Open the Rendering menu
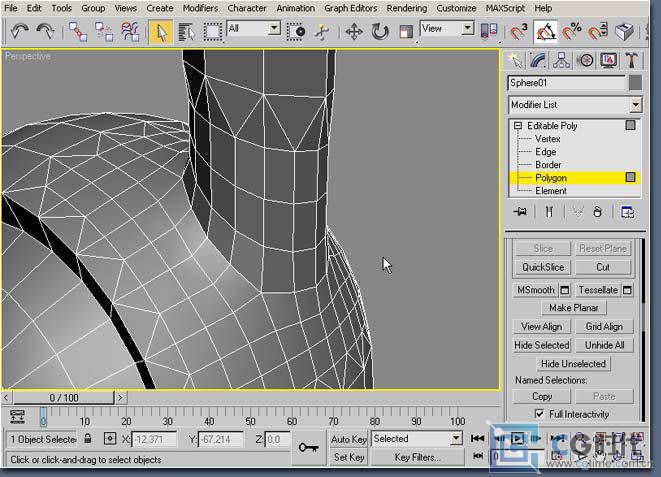 coord(406,8)
